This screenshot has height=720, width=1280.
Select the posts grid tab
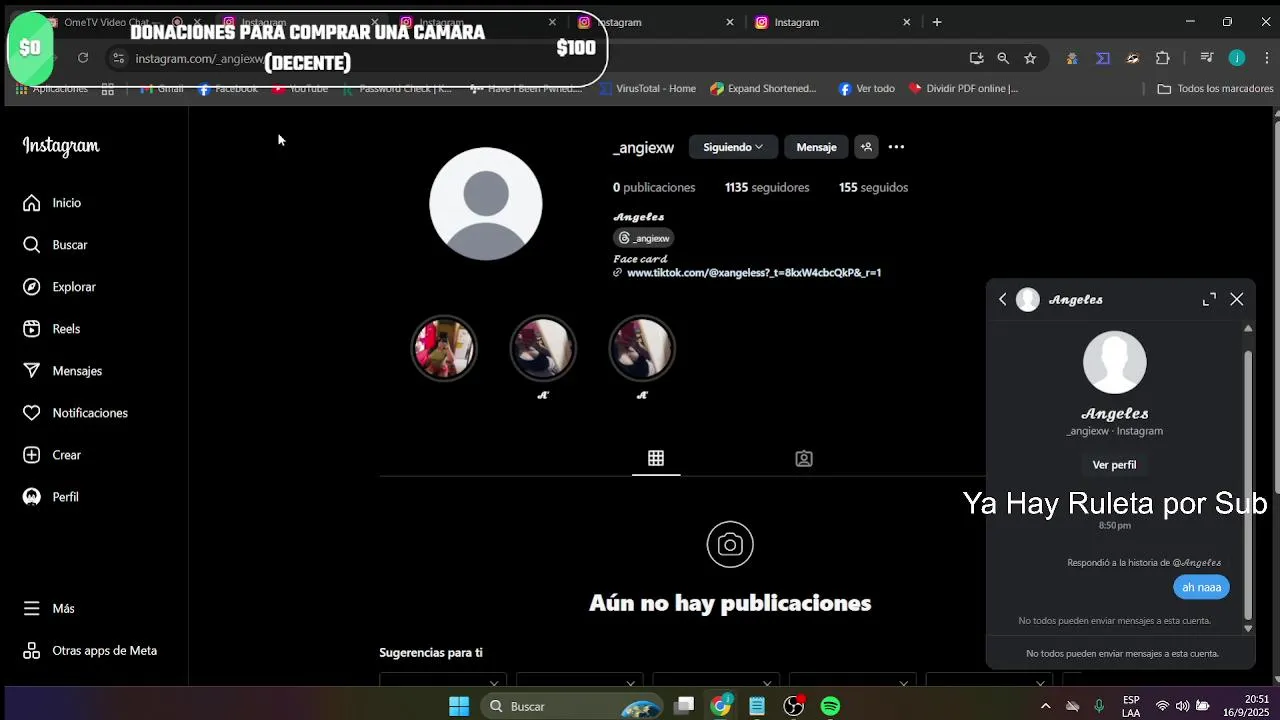tap(656, 458)
